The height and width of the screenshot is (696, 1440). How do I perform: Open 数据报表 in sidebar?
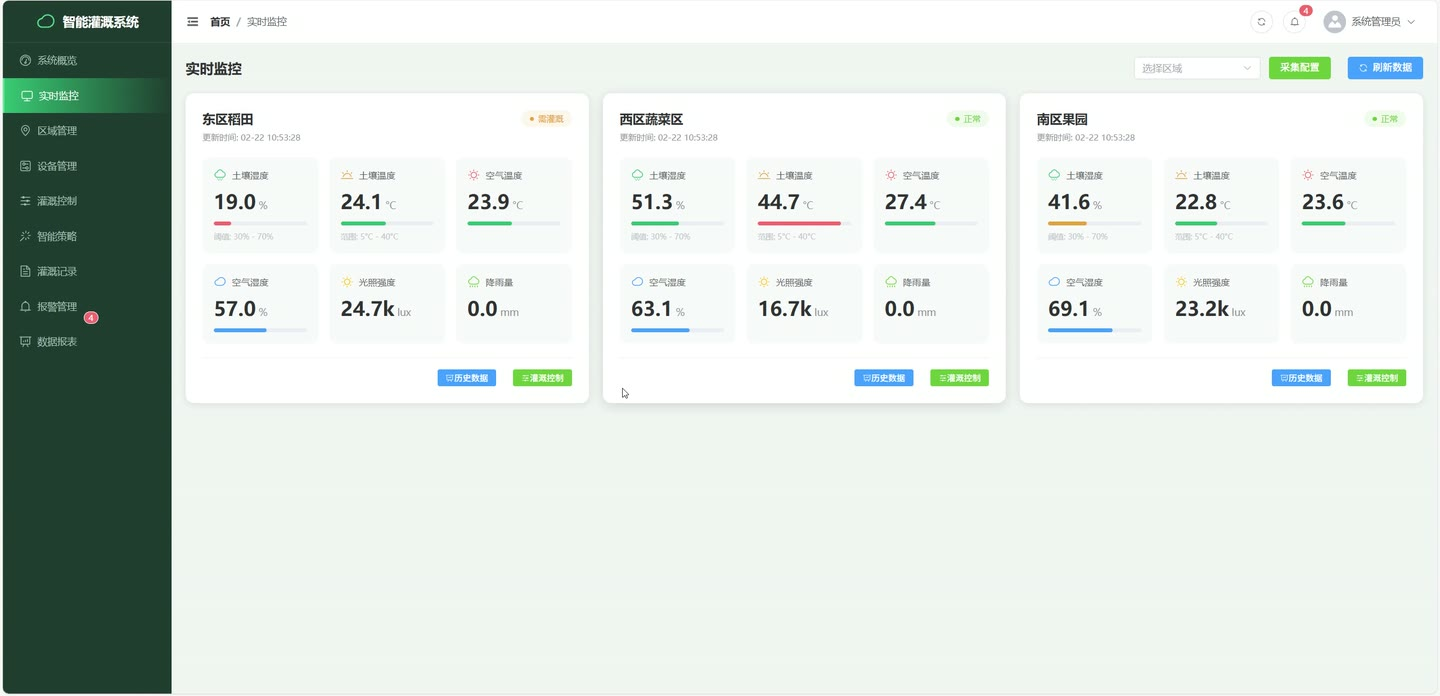point(86,342)
